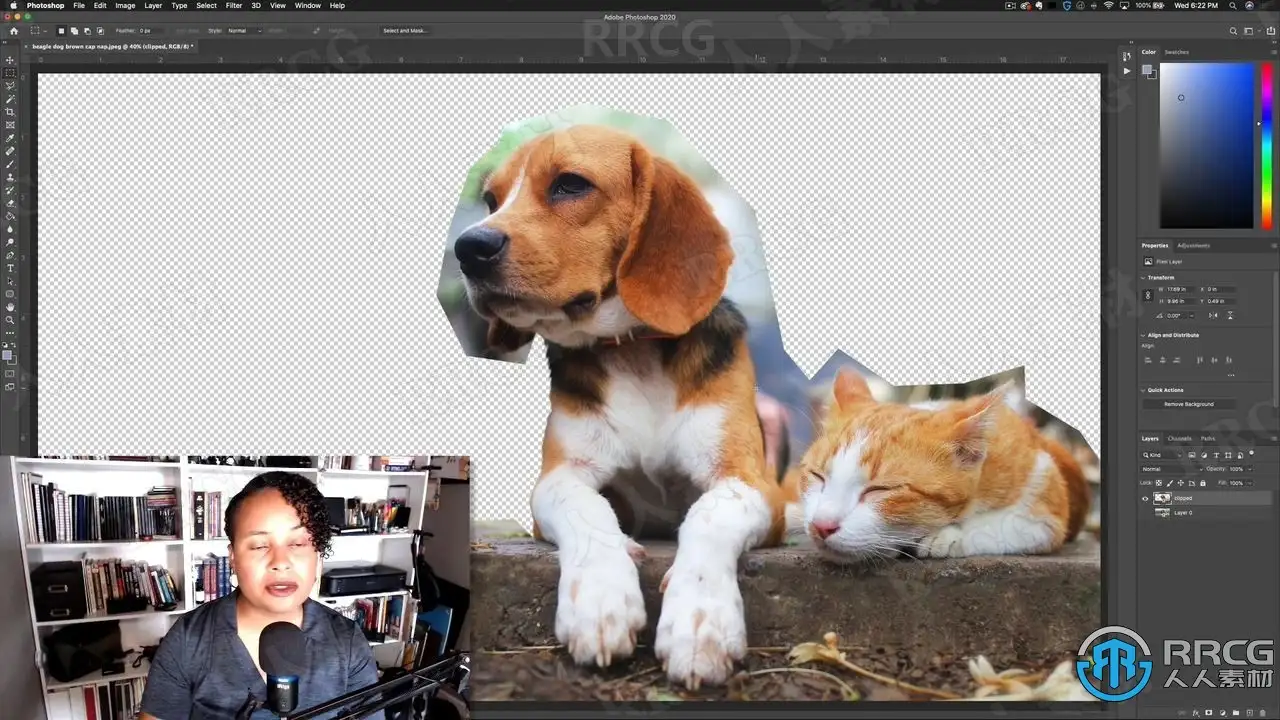Choose New Selection mode in options bar
Screen dimensions: 1280x720
click(x=61, y=31)
